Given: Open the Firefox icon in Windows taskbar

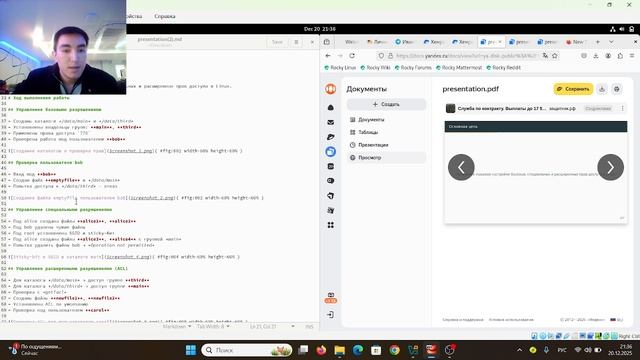Looking at the screenshot, I should [321, 350].
